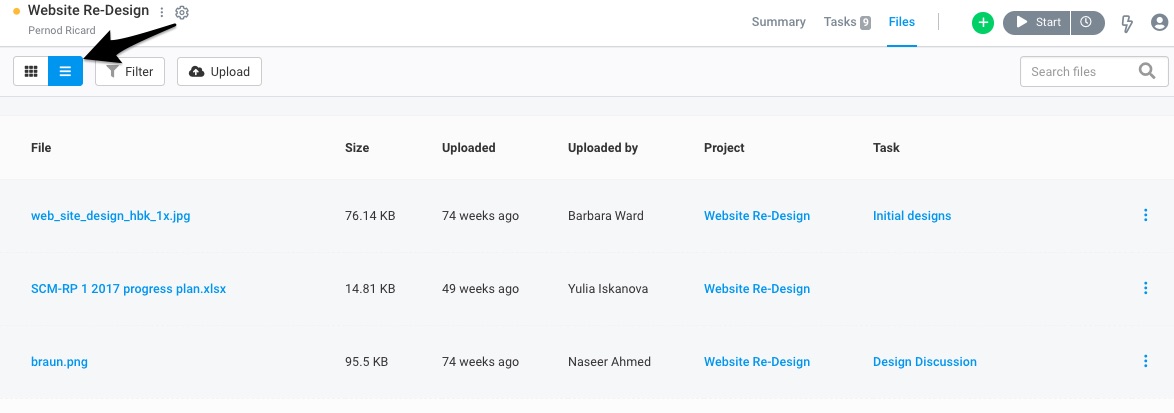
Task: Sort by the Size column header
Action: coord(357,147)
